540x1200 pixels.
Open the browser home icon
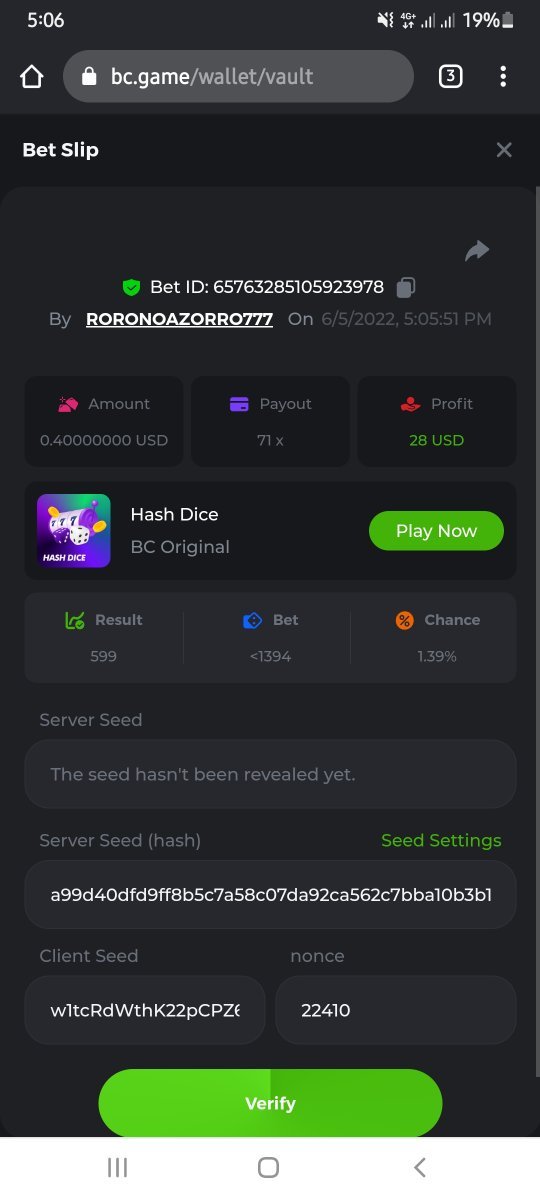coord(32,77)
